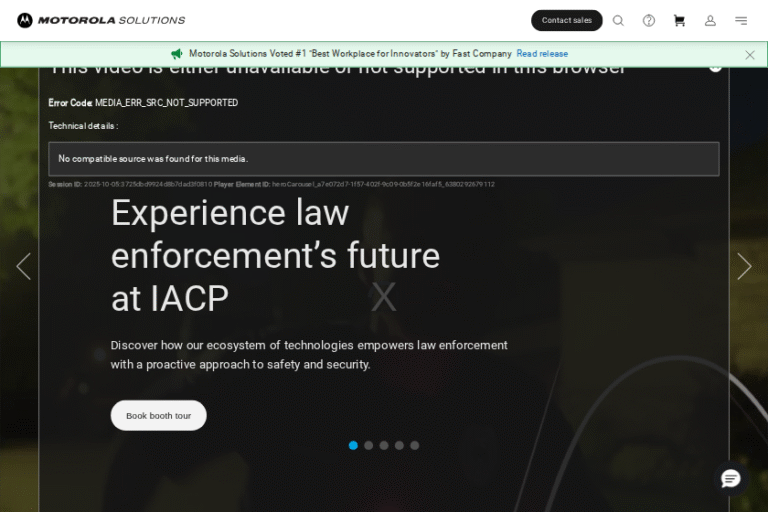Open the live chat bubble
This screenshot has width=768, height=512.
(731, 478)
